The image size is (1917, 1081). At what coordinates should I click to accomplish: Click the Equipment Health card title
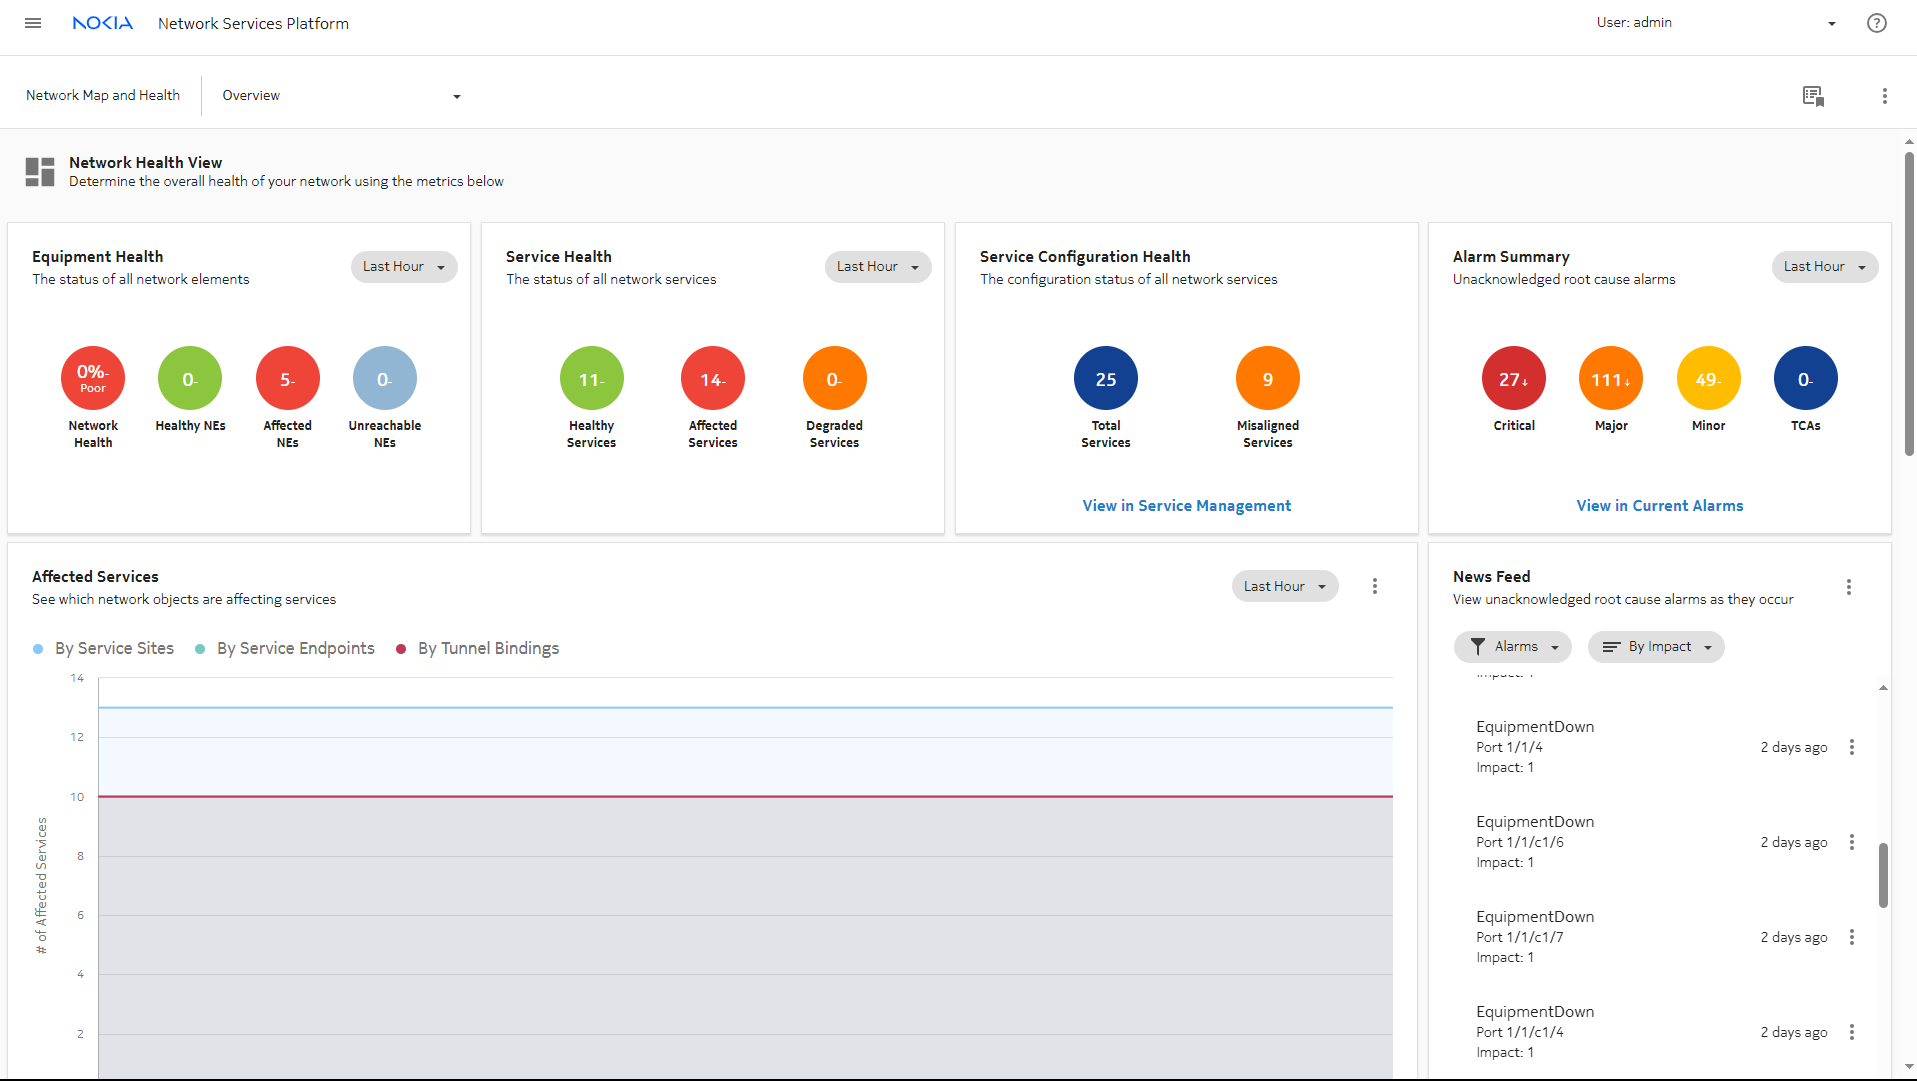pos(97,257)
